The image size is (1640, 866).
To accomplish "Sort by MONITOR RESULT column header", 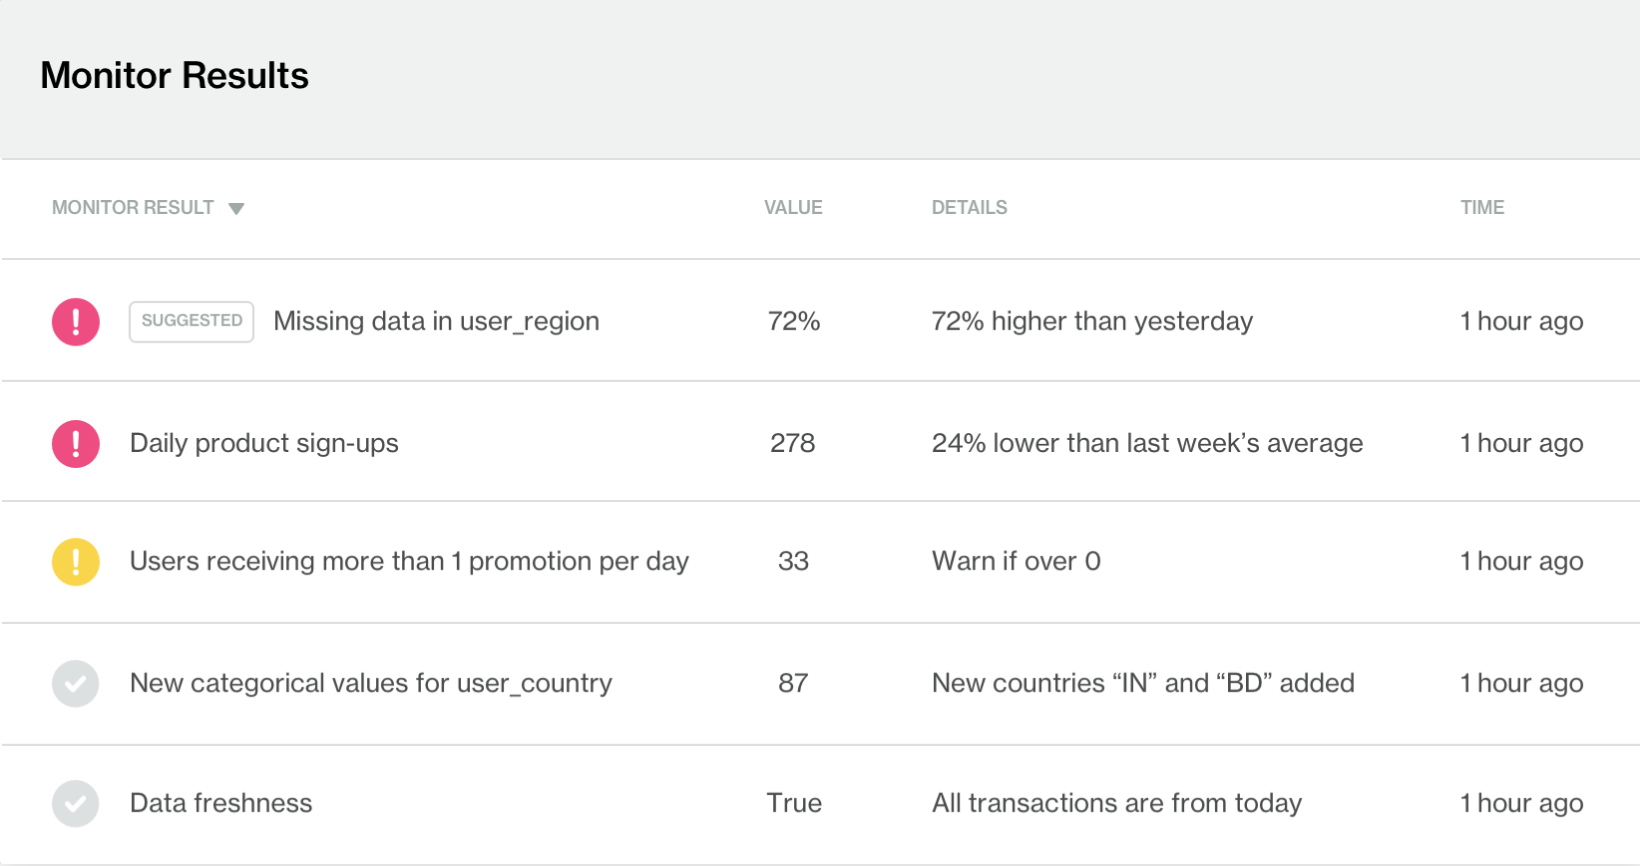I will 133,208.
